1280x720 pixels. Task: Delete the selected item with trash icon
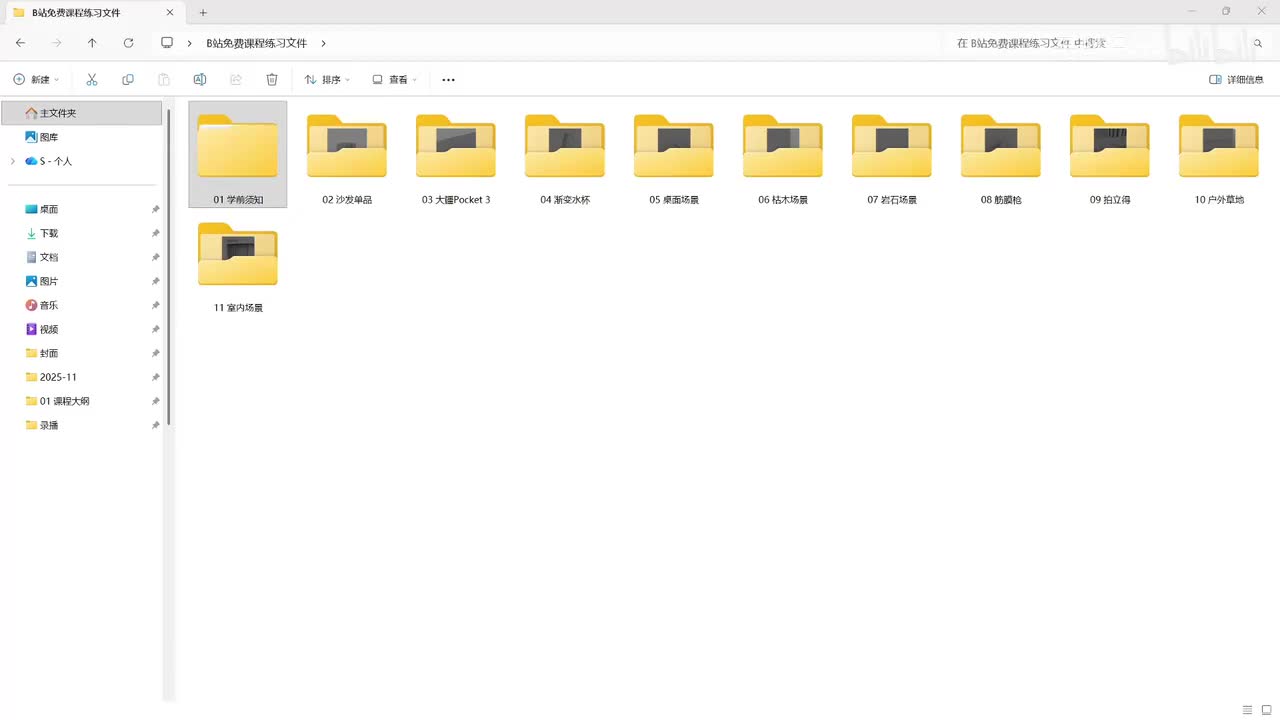272,79
